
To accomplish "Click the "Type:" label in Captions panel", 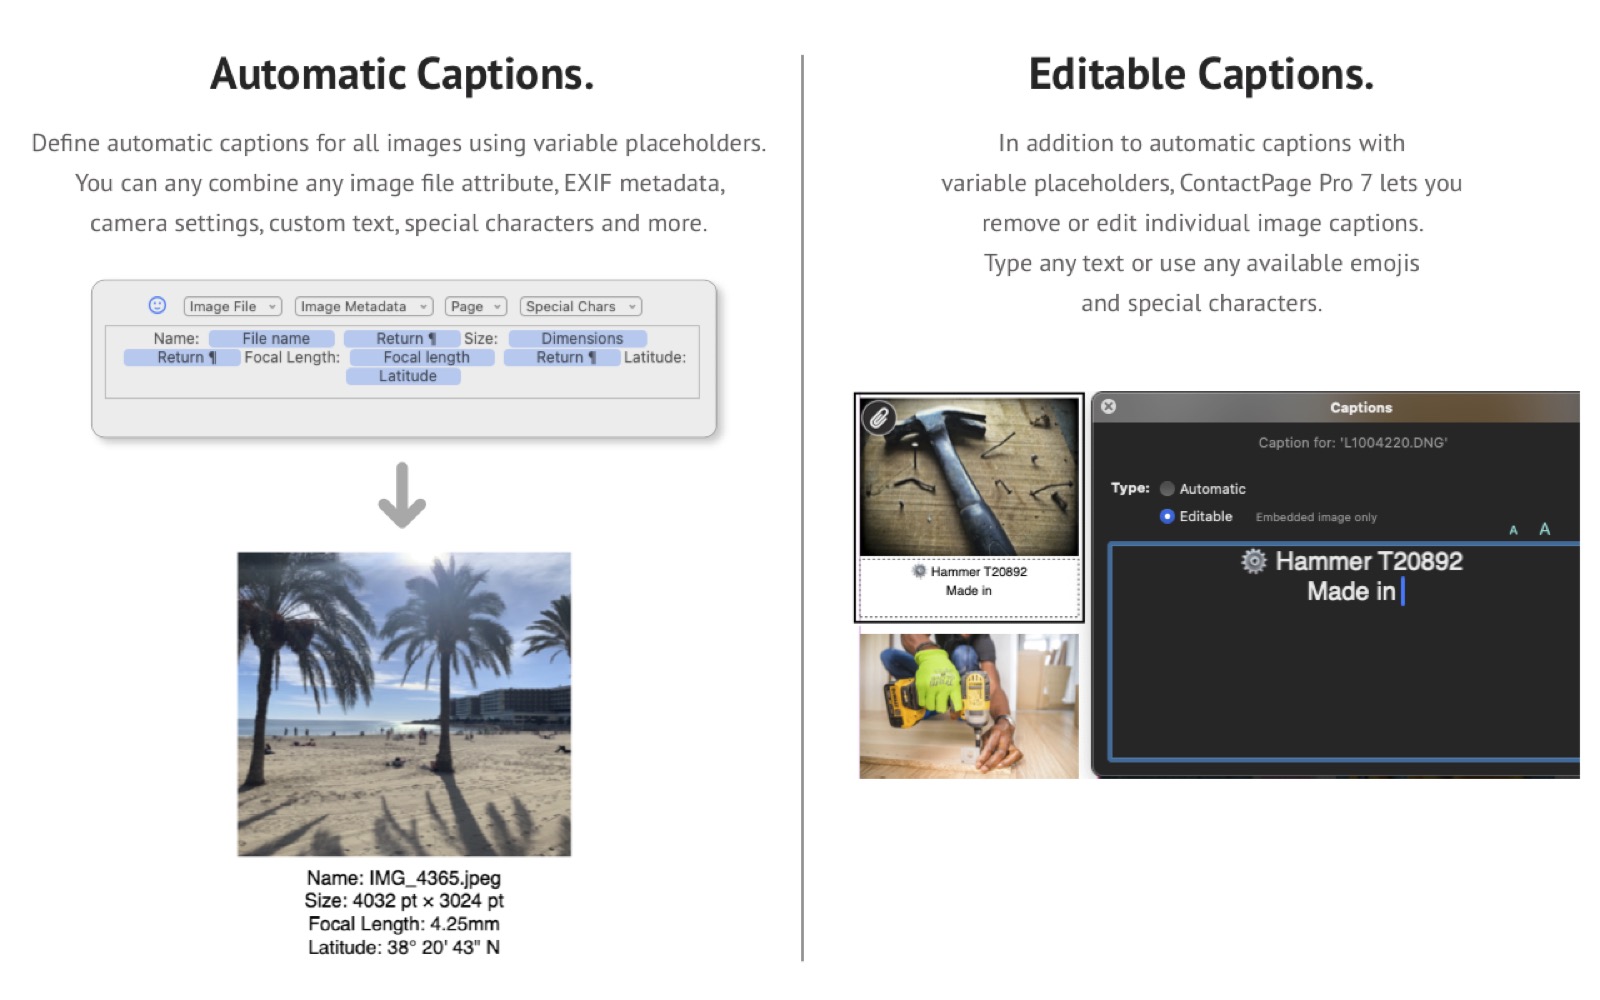I will (x=1130, y=488).
